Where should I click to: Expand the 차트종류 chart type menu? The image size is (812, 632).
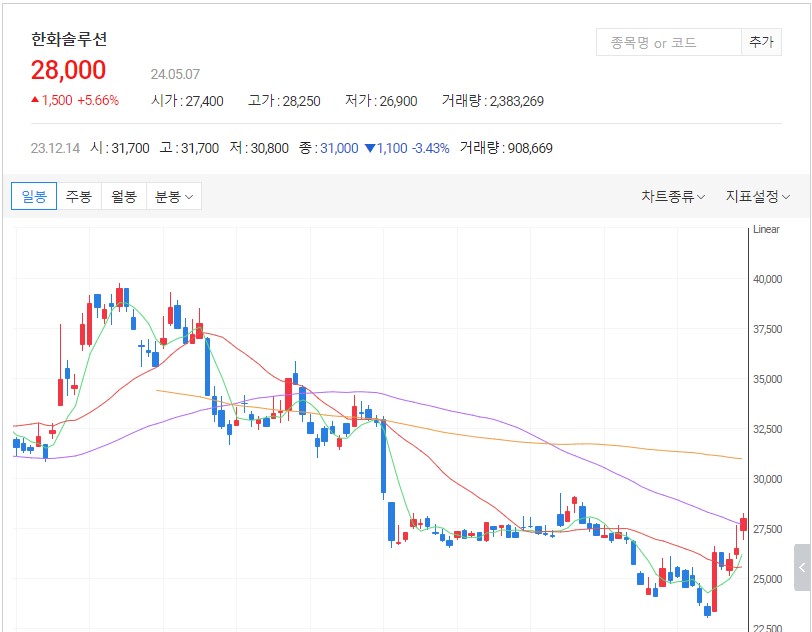673,196
